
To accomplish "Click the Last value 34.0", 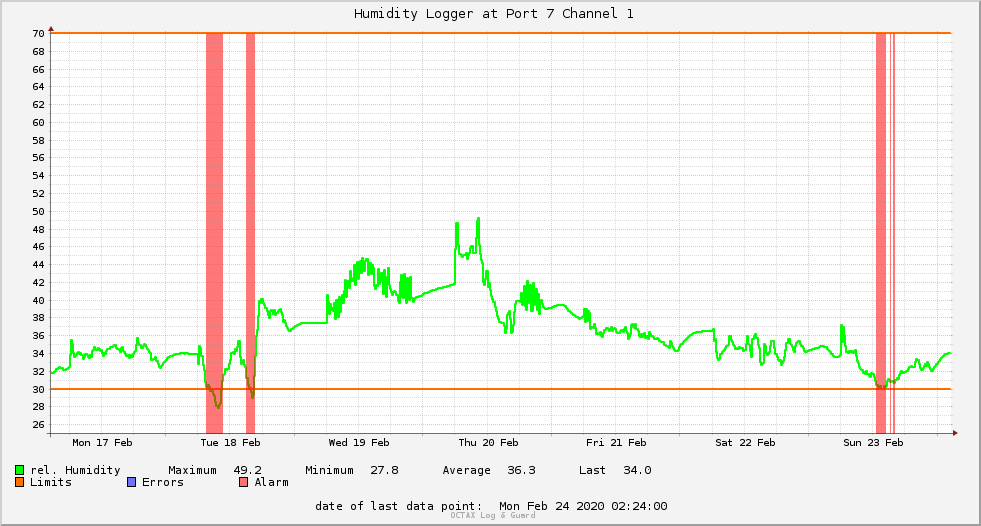I will (x=637, y=470).
